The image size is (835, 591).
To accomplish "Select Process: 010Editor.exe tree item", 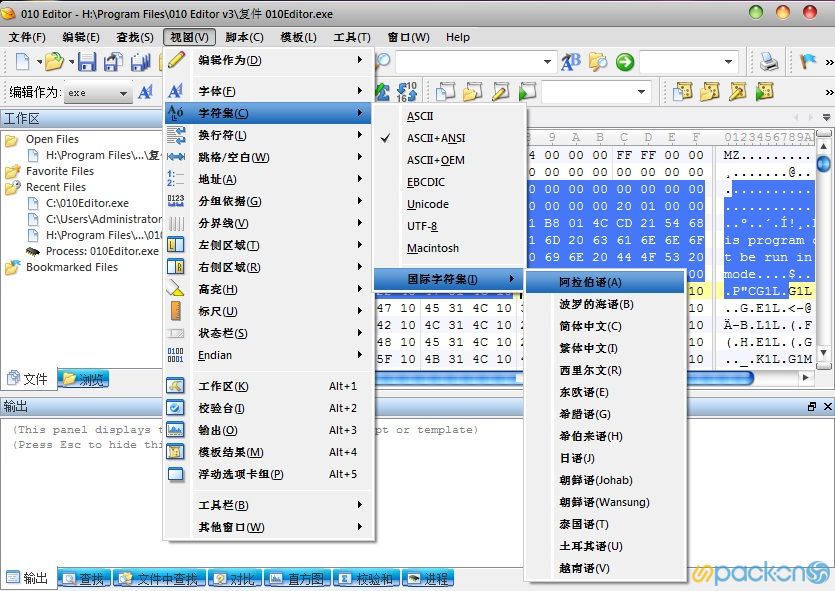I will (102, 251).
